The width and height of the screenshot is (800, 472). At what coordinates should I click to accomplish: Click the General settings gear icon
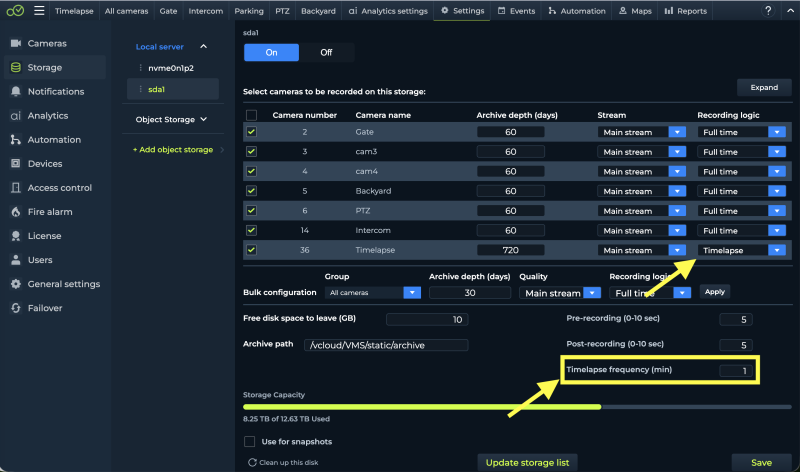point(16,284)
